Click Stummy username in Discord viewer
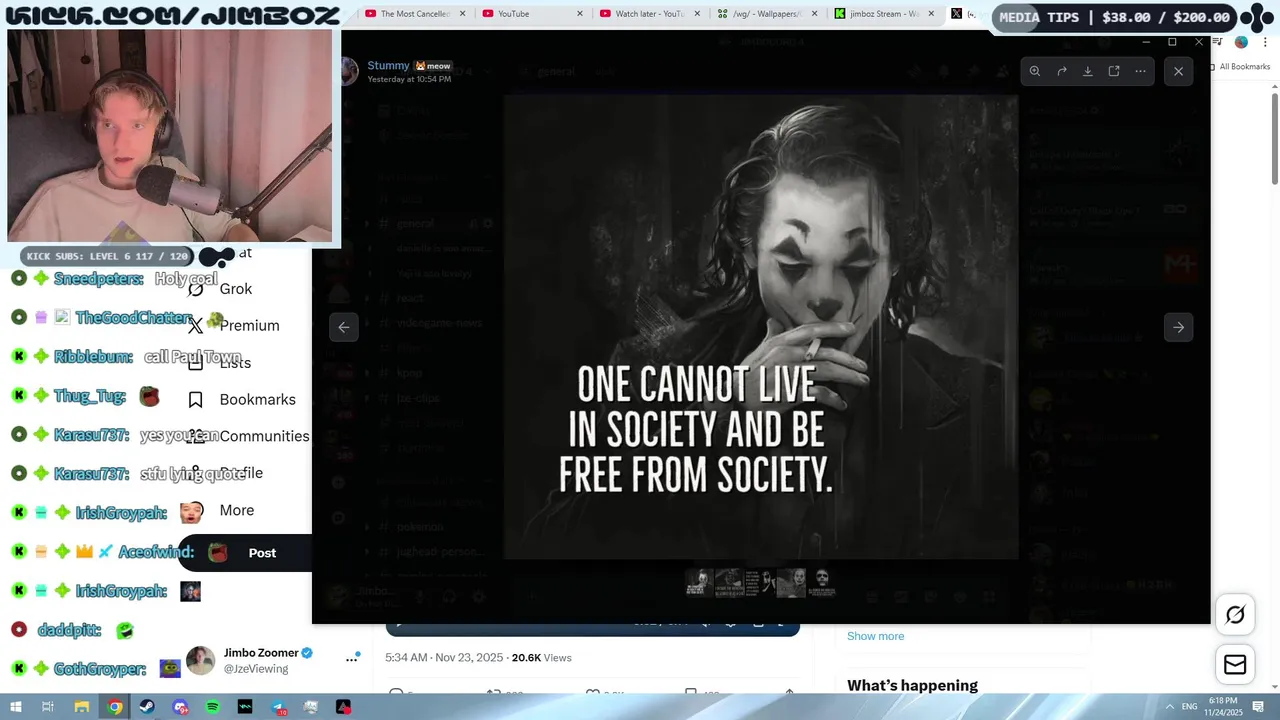Image resolution: width=1280 pixels, height=720 pixels. [388, 66]
